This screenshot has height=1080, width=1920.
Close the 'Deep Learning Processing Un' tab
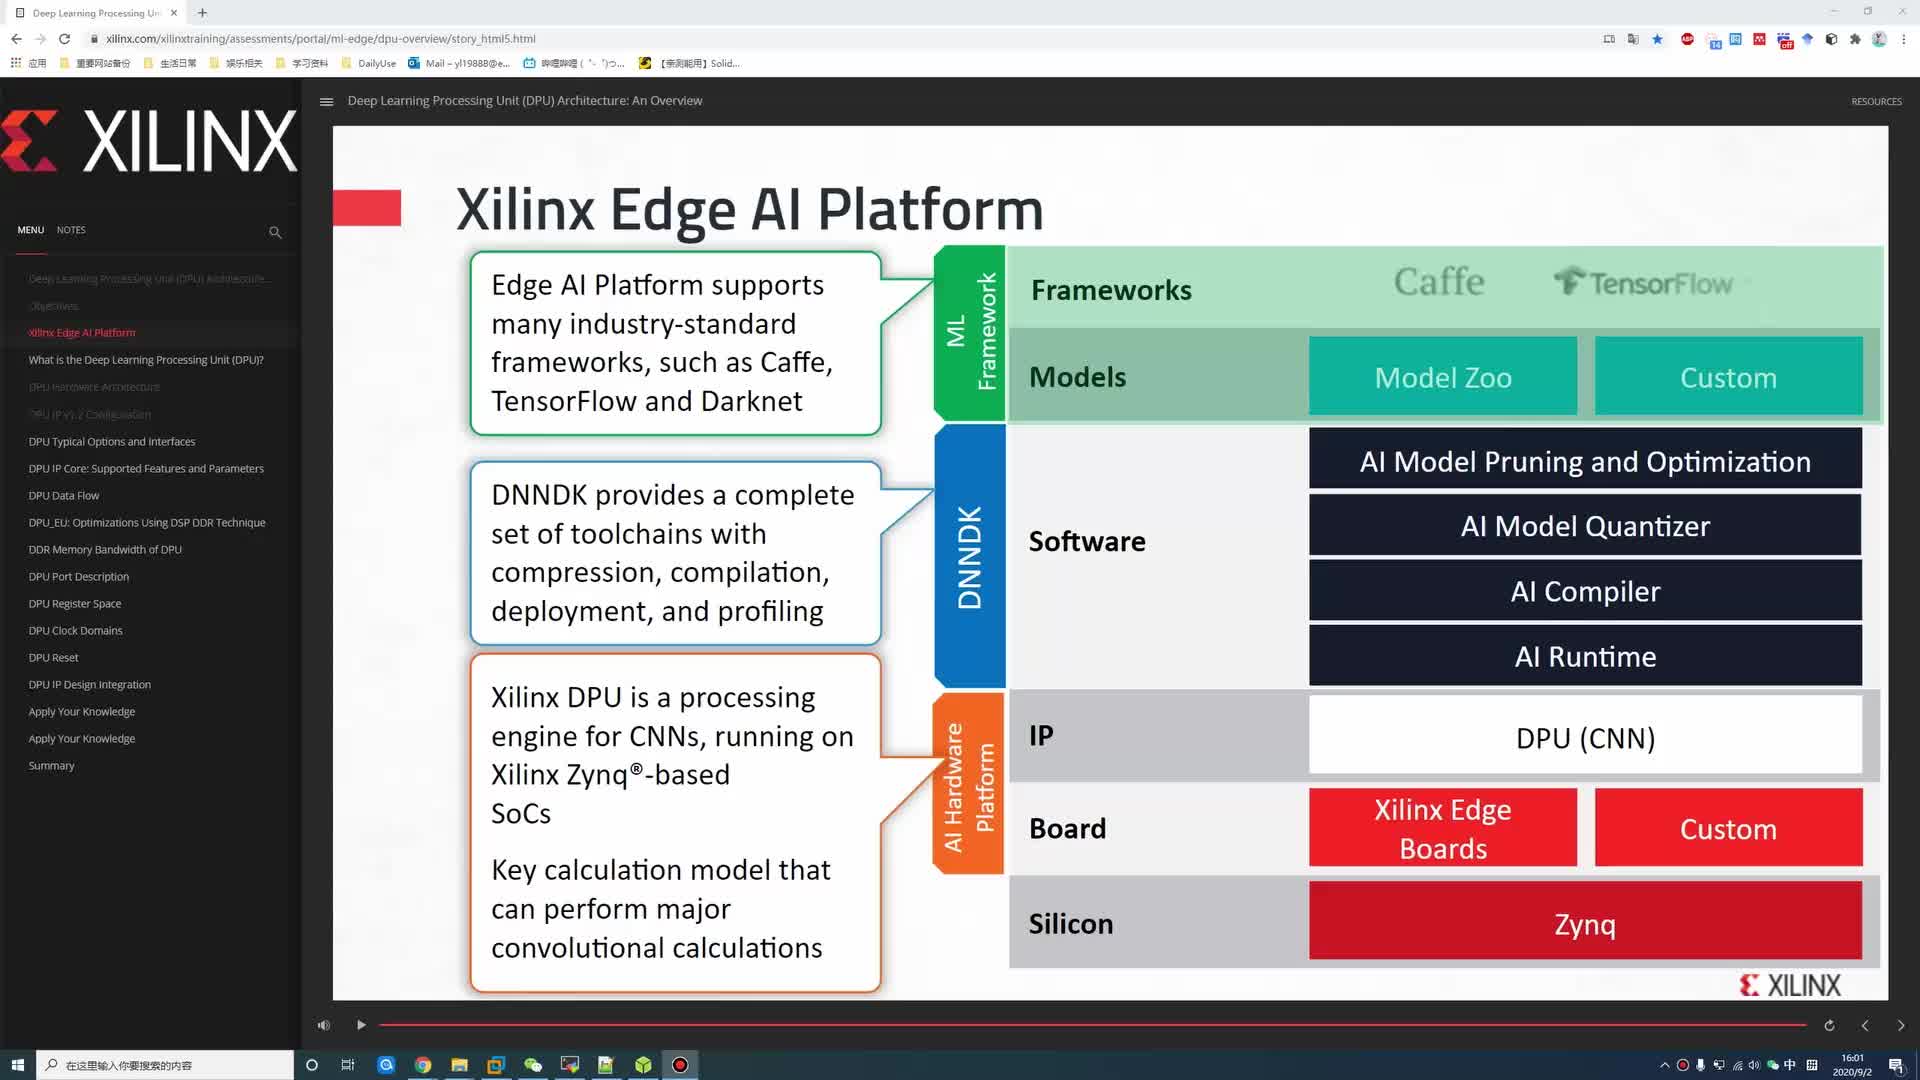pos(173,13)
